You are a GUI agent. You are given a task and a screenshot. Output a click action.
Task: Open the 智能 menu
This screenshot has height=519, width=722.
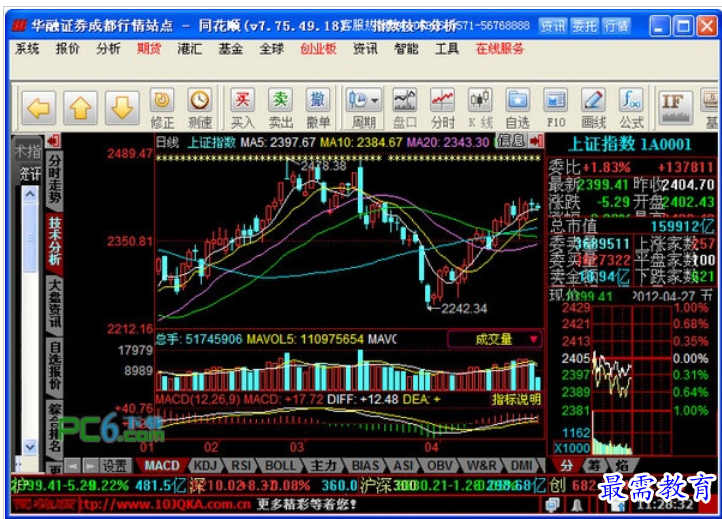(406, 48)
